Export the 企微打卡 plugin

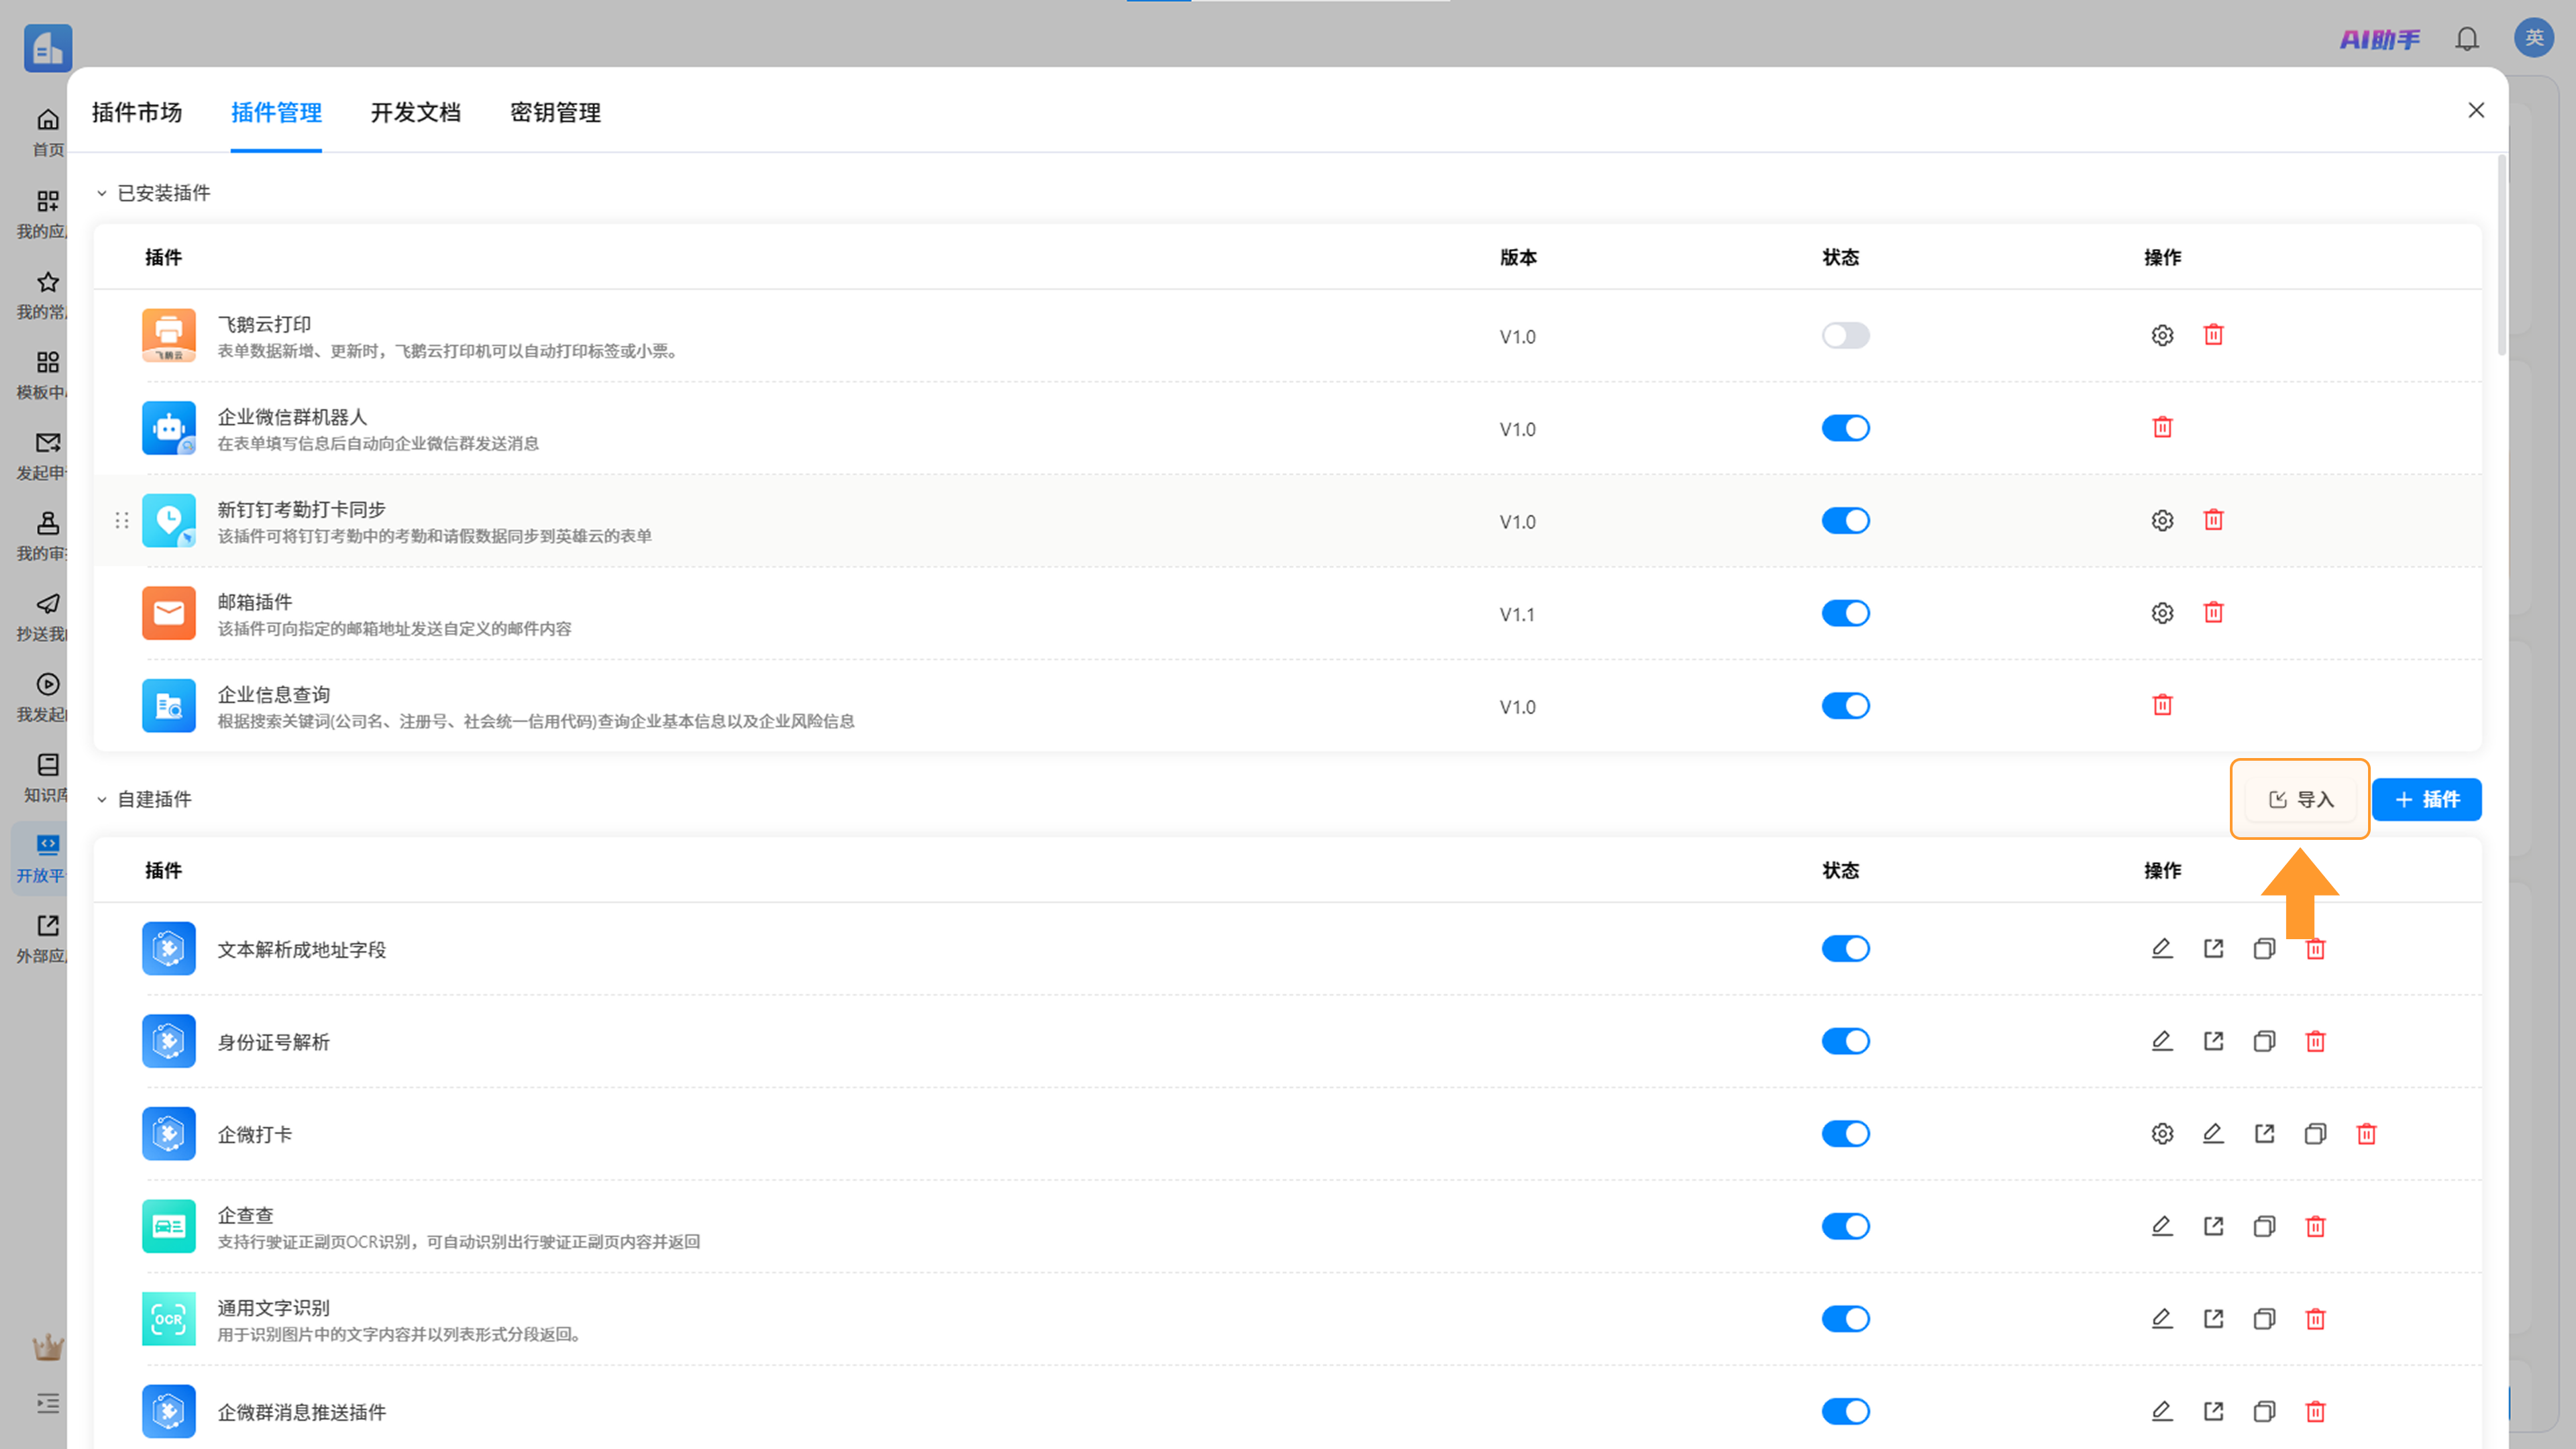pos(2264,1134)
